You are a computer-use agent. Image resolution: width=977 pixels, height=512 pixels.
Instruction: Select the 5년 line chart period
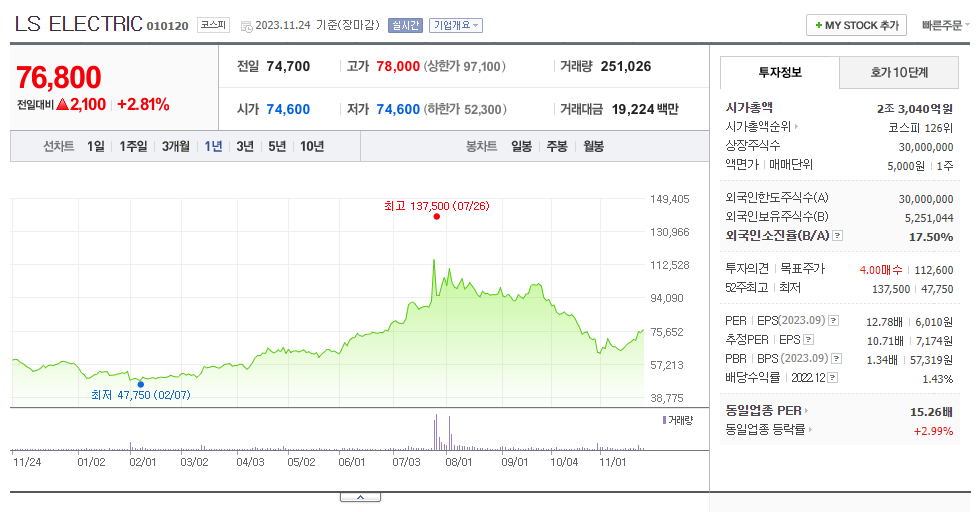(277, 146)
